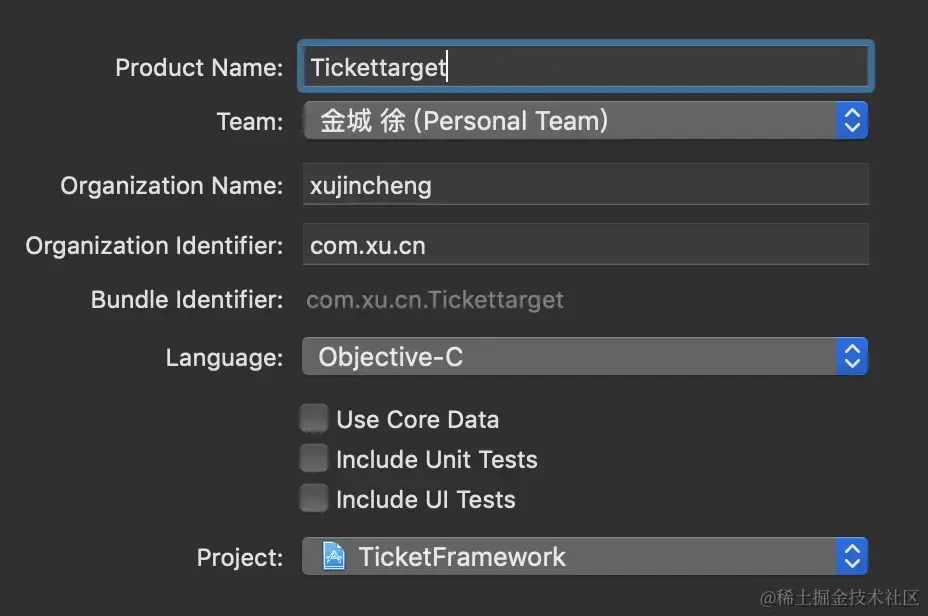This screenshot has height=616, width=928.
Task: Click the Organization Name field
Action: click(x=585, y=185)
